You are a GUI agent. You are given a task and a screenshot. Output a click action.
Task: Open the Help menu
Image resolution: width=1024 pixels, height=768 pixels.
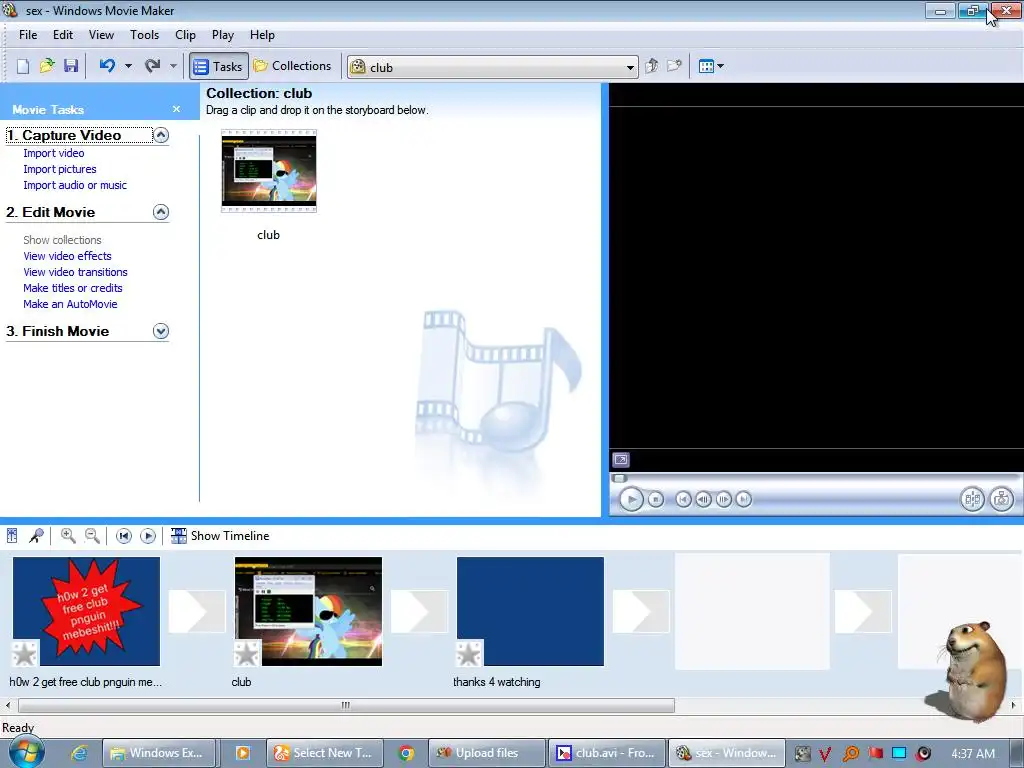pos(262,35)
